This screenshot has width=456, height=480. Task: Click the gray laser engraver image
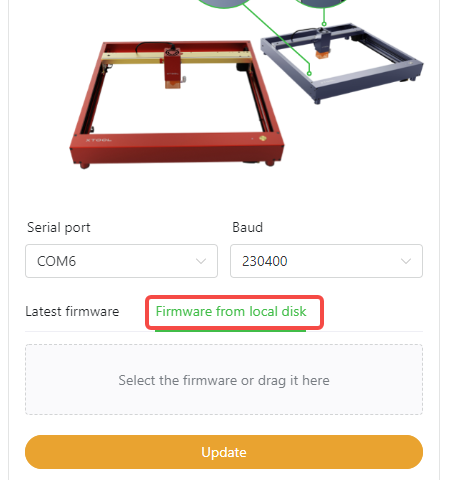[342, 63]
